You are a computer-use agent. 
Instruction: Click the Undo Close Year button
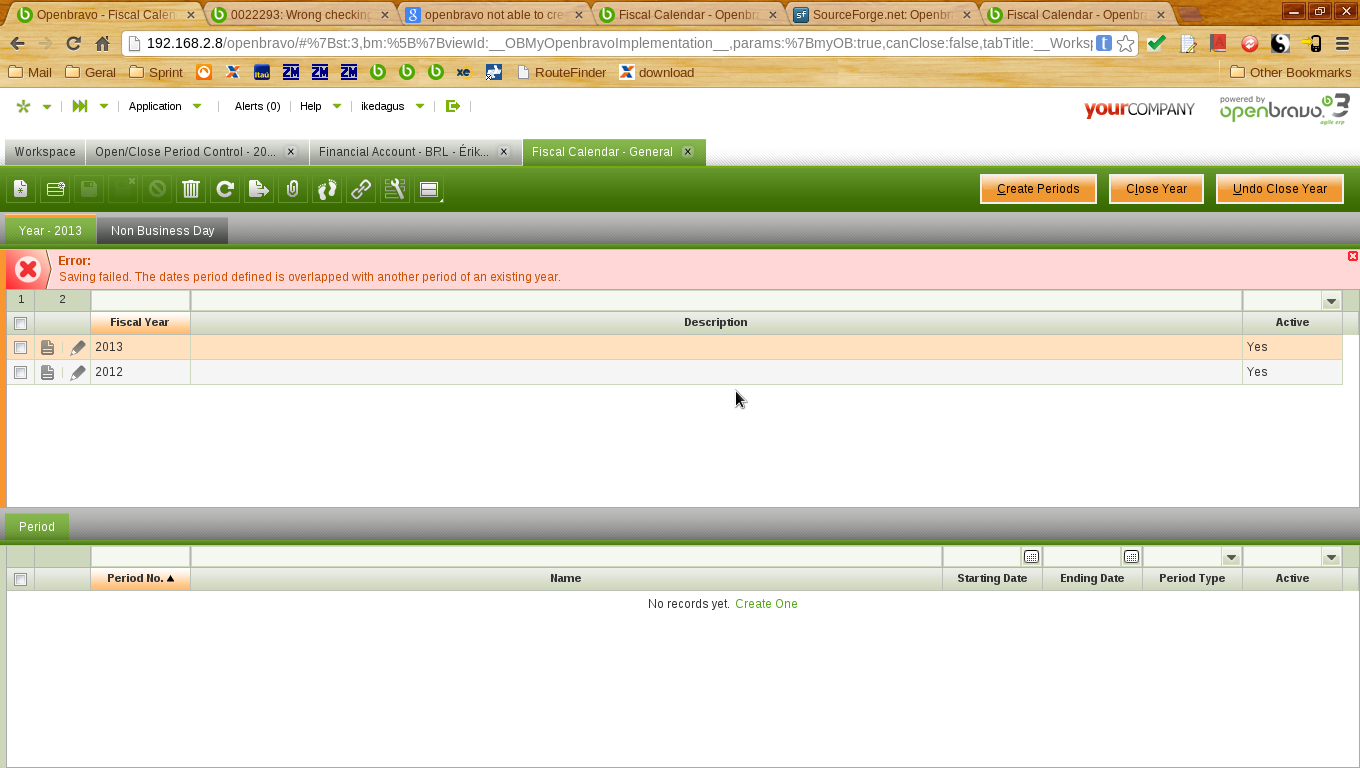click(1280, 189)
